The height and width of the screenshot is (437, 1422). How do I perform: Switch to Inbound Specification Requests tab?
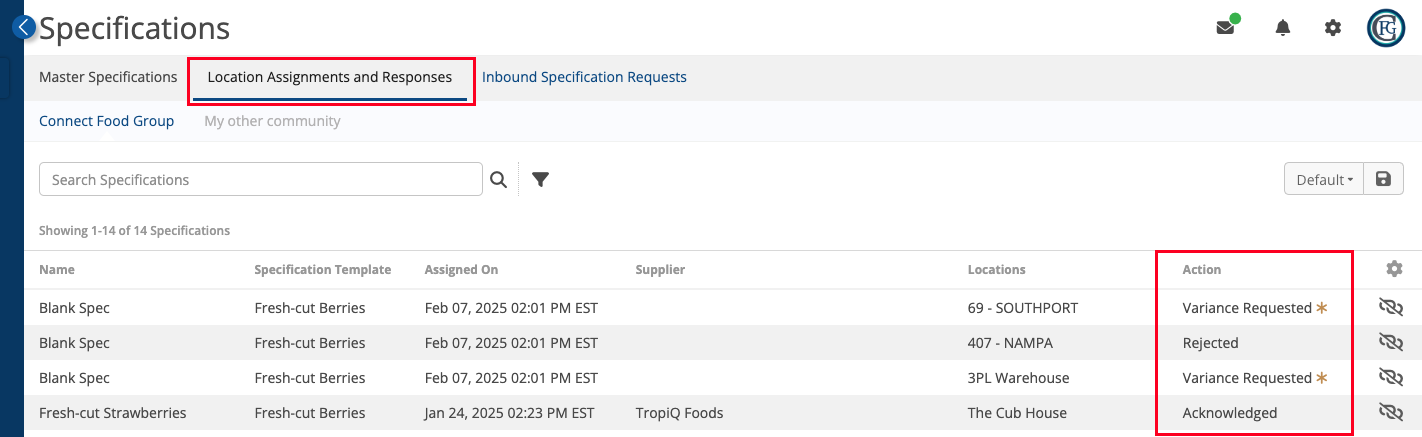click(584, 77)
